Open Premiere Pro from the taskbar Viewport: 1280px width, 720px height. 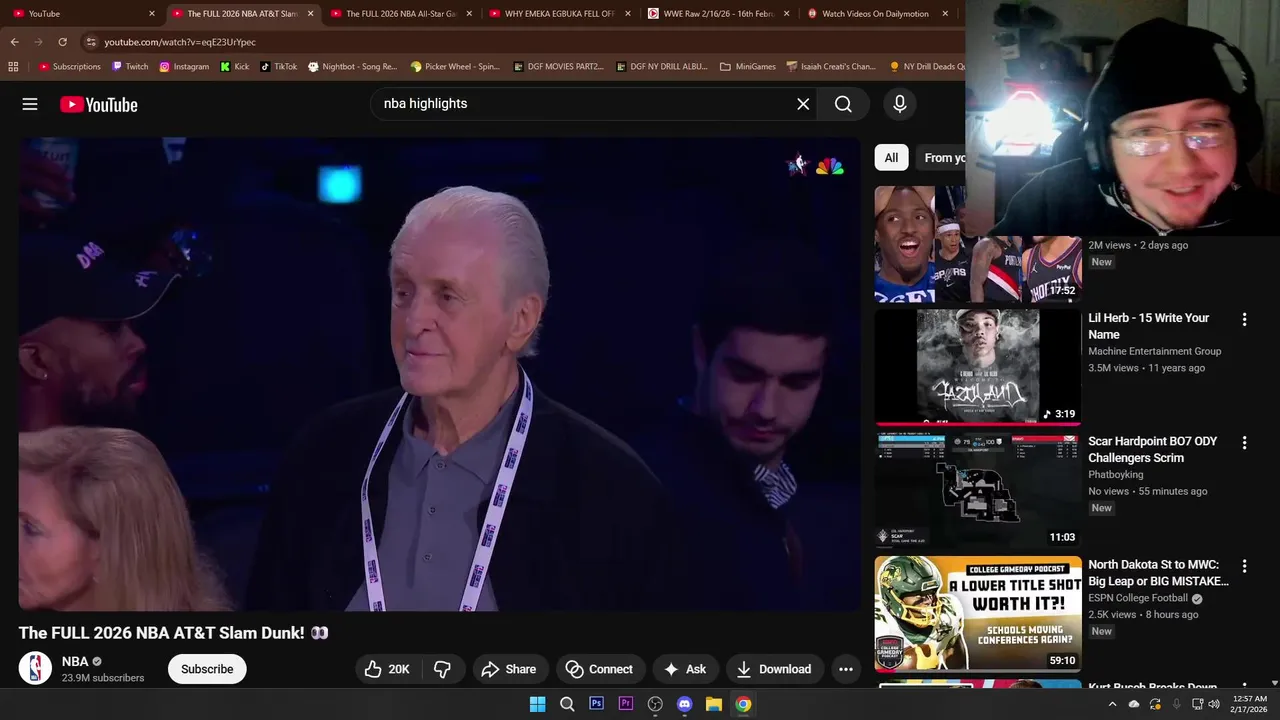point(626,704)
